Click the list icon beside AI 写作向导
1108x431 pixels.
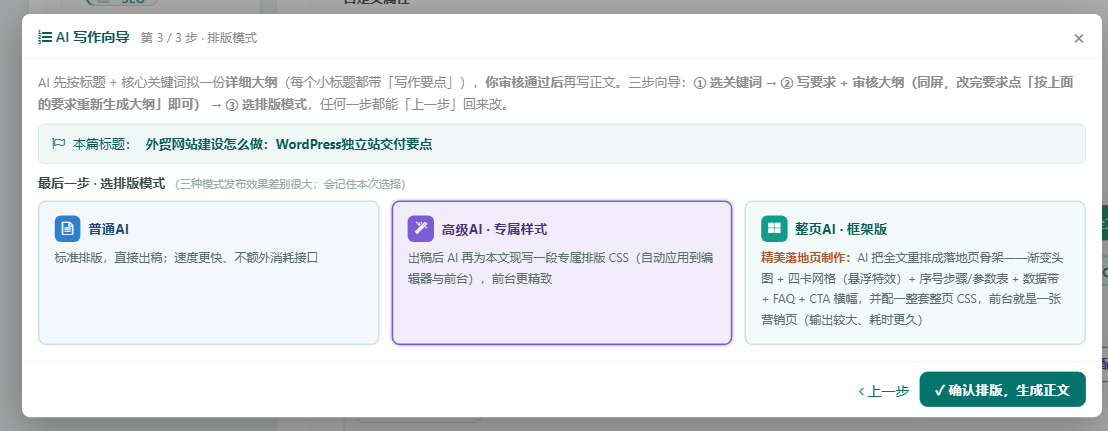pyautogui.click(x=45, y=37)
